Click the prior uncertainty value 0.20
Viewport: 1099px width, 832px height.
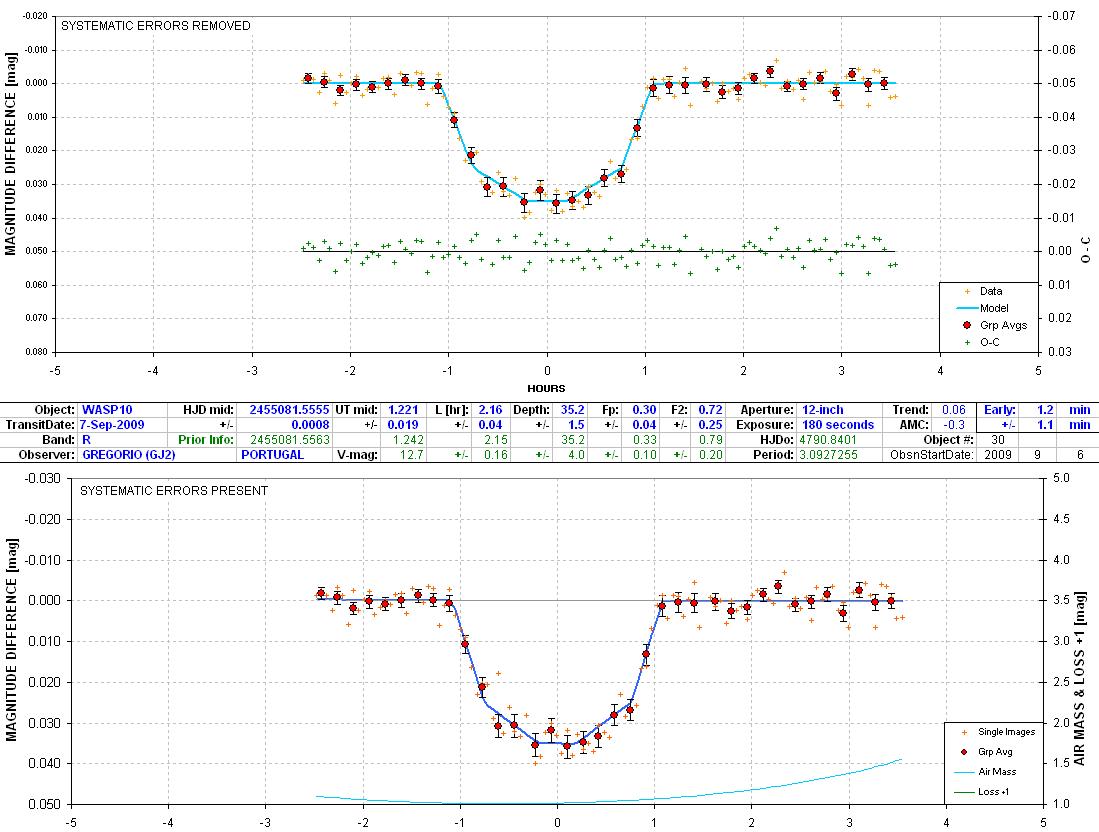click(x=711, y=454)
